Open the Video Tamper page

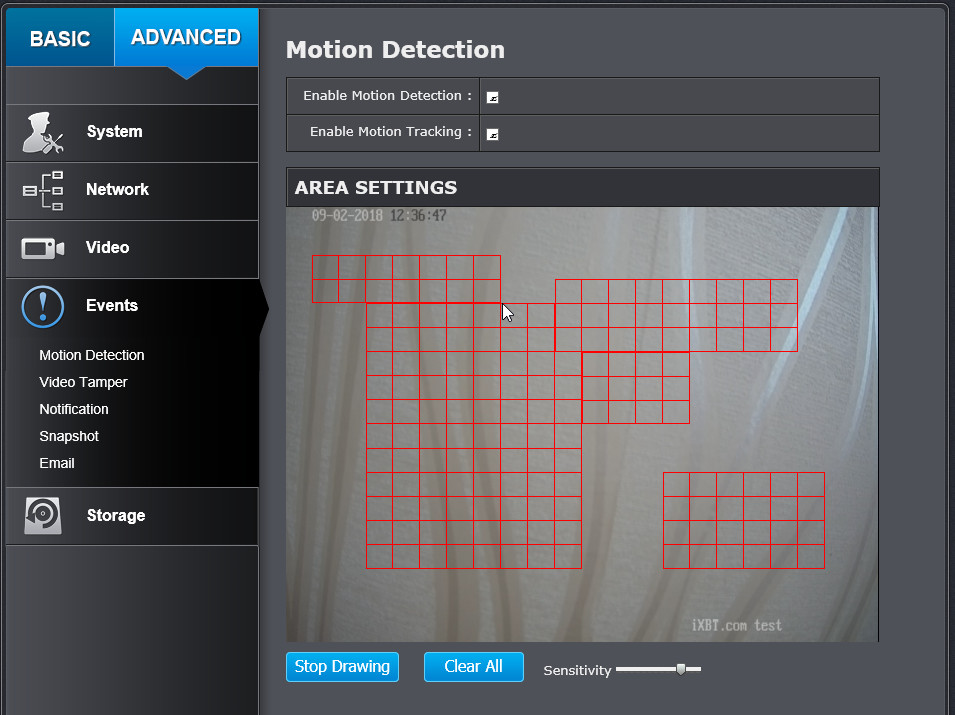click(x=83, y=382)
